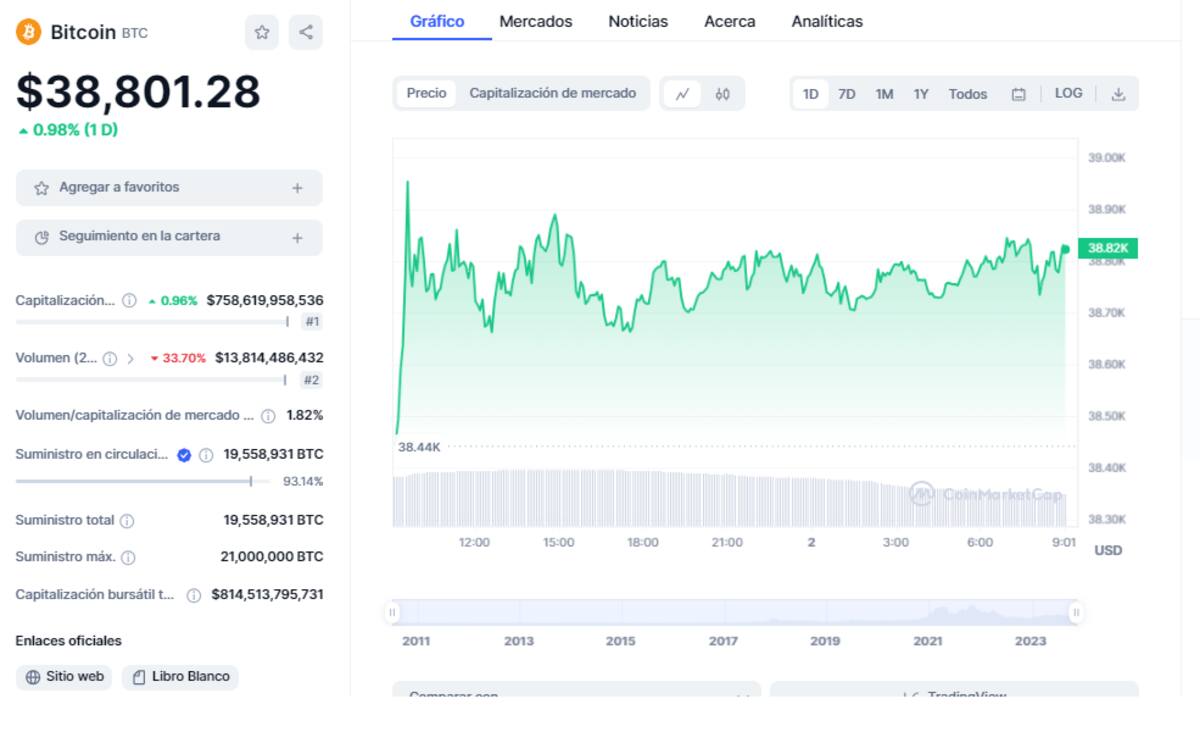Viewport: 1200px width, 754px height.
Task: Click info icon beside Suministro total
Action: coord(127,521)
